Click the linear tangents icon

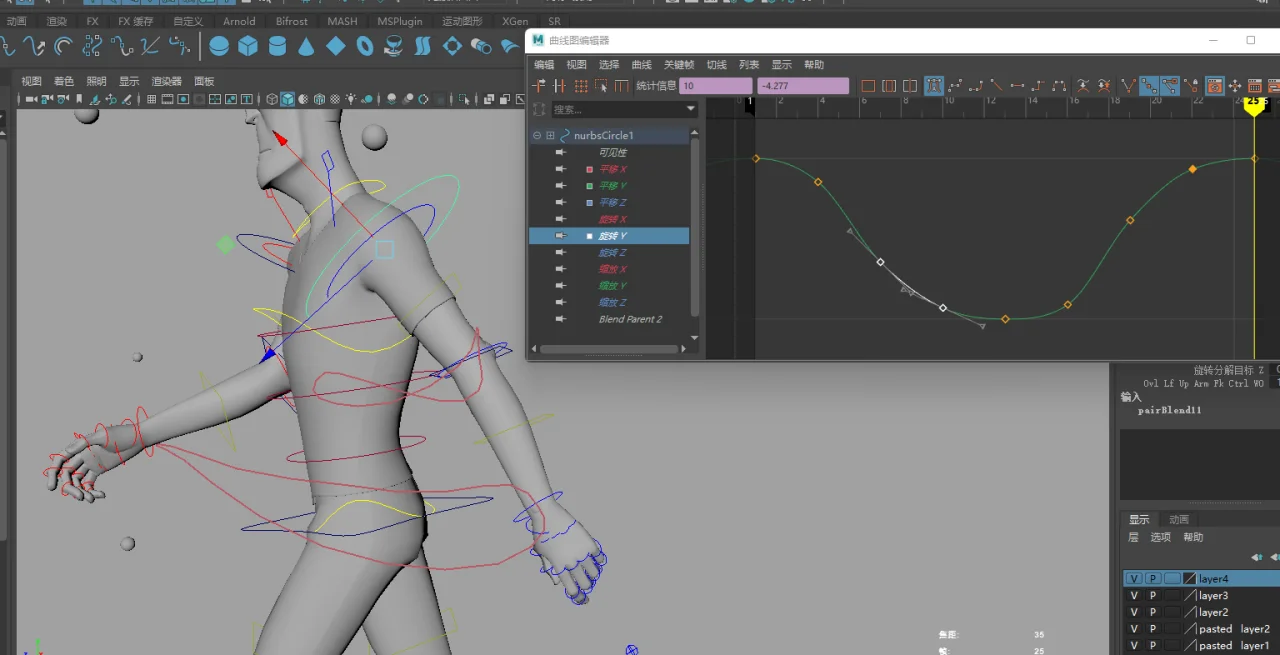pos(996,86)
